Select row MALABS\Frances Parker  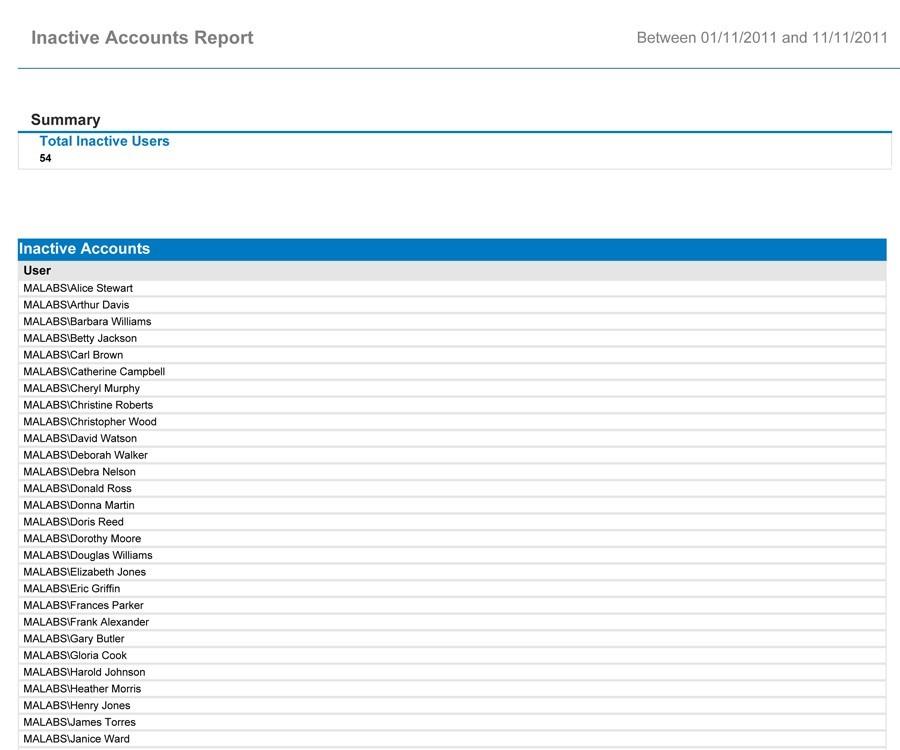point(452,605)
